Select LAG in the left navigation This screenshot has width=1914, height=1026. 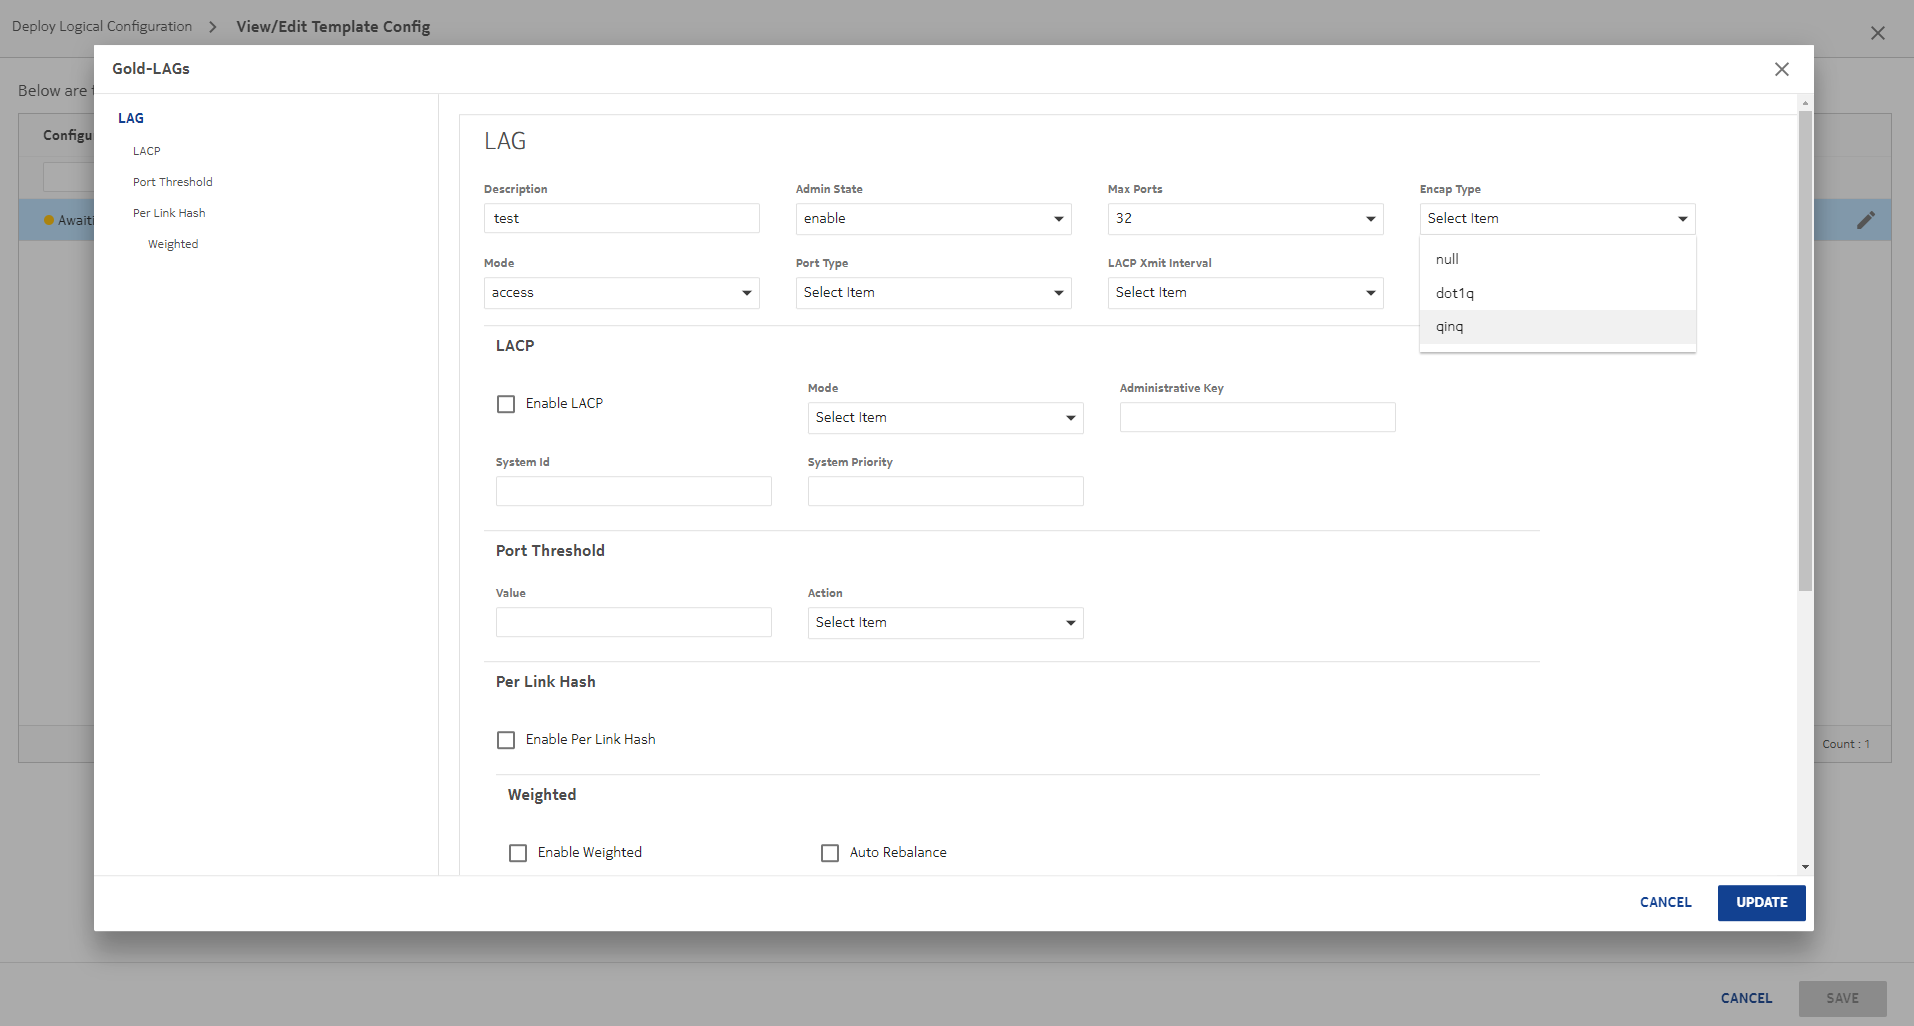(131, 118)
